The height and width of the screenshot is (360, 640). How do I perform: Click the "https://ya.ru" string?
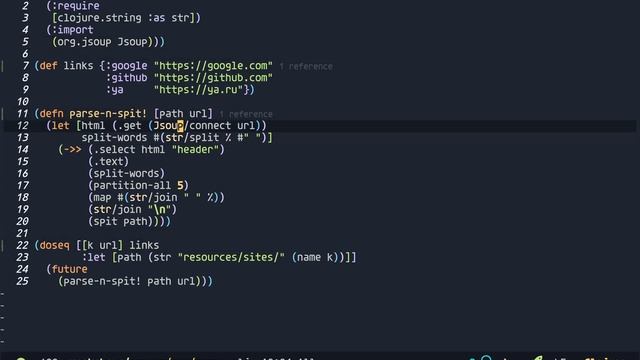pyautogui.click(x=198, y=90)
